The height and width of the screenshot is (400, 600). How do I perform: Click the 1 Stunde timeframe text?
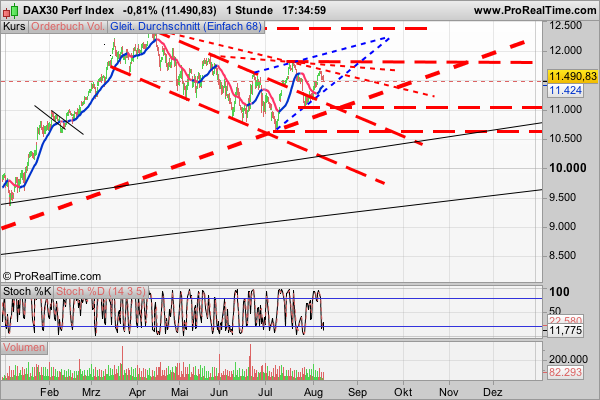[x=249, y=10]
